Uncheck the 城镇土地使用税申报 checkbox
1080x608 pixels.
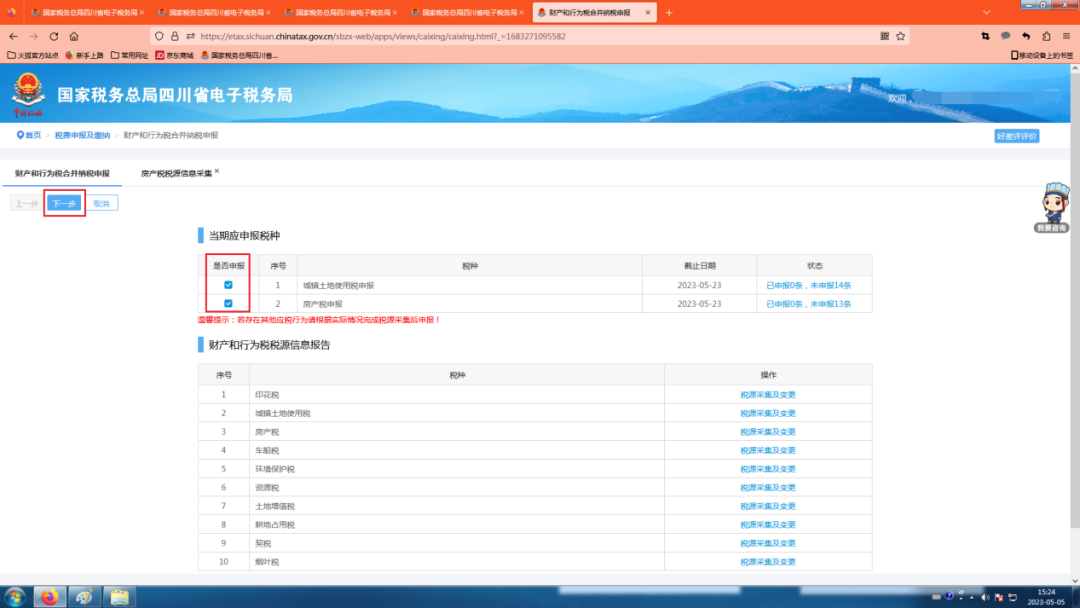pyautogui.click(x=228, y=285)
